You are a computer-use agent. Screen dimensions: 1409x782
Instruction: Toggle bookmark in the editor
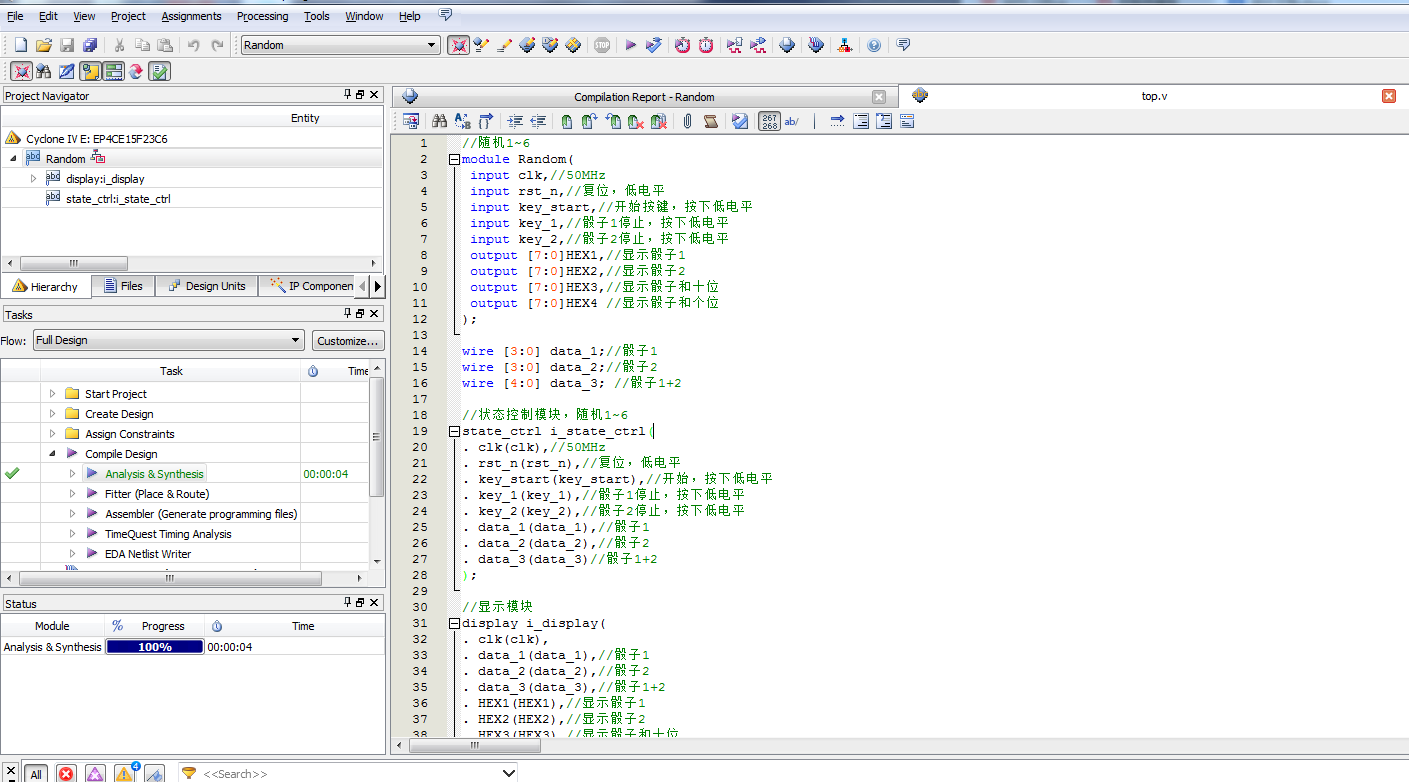[x=567, y=121]
